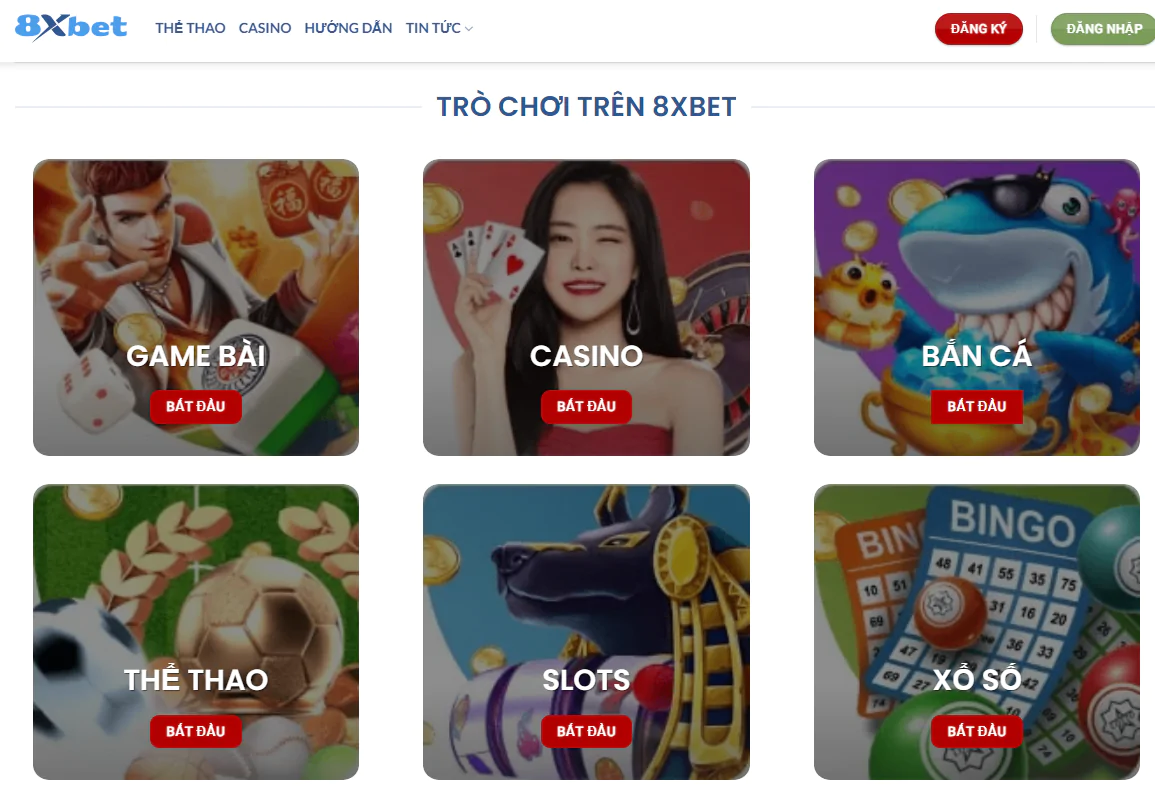1155x795 pixels.
Task: Go to HƯỚNG DẪN page
Action: click(x=348, y=28)
